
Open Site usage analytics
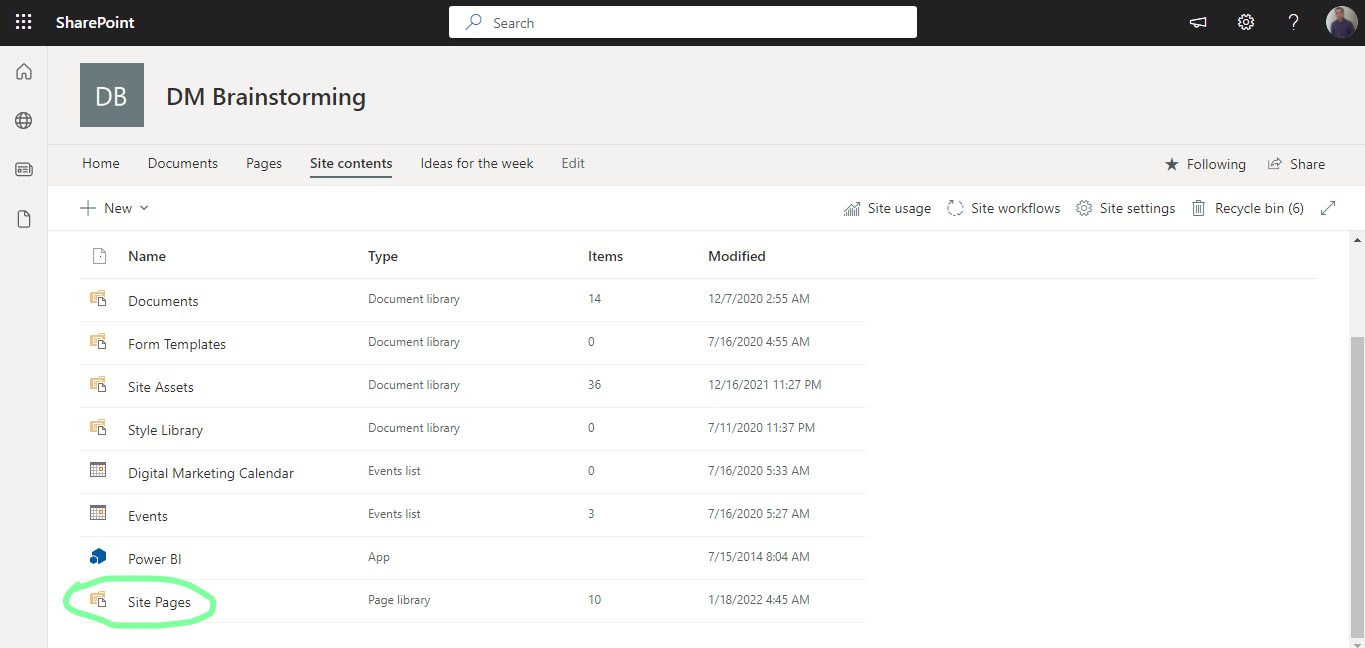pos(887,207)
